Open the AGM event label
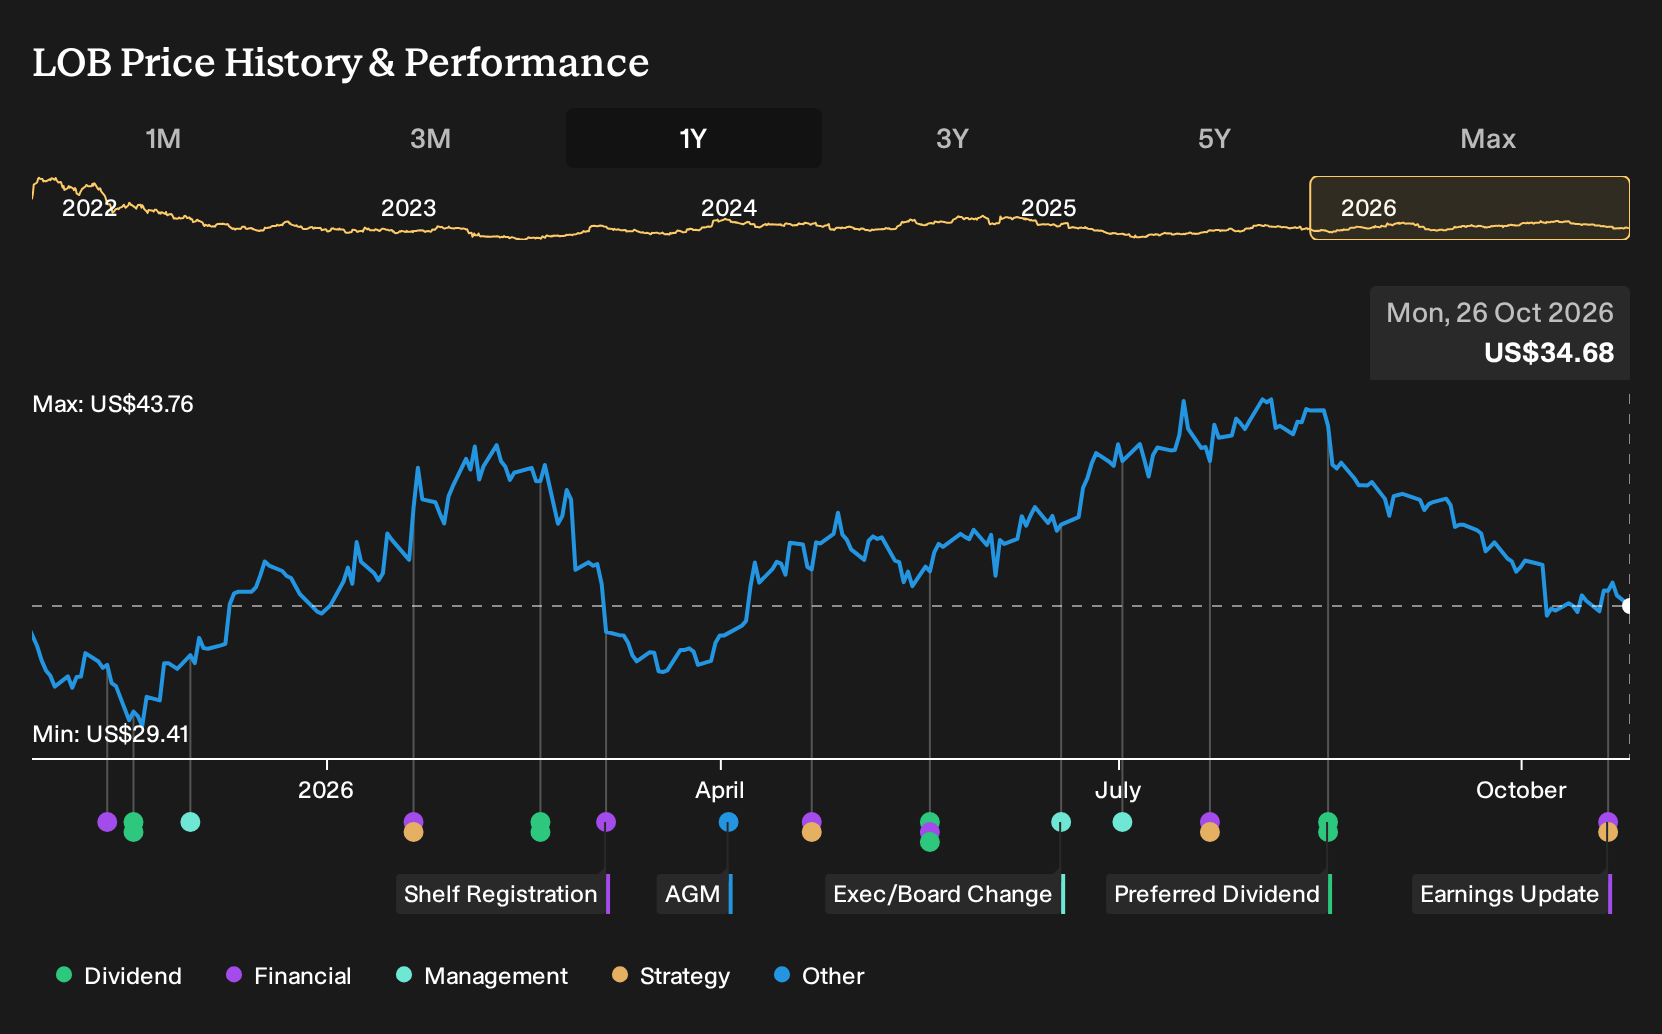This screenshot has height=1034, width=1662. point(695,894)
